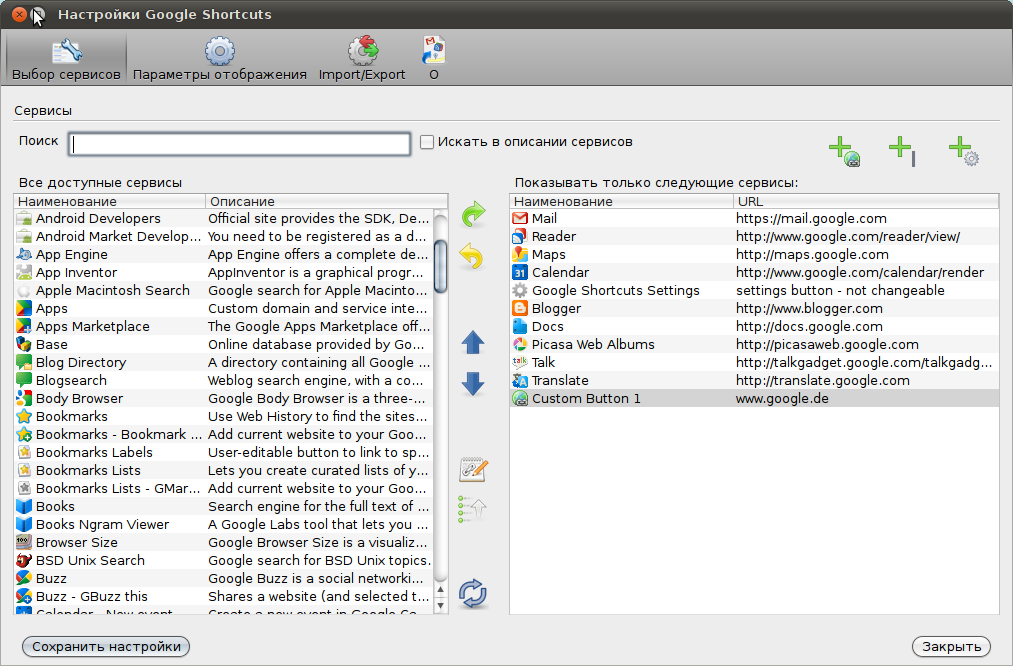Move selected service down with blue arrow
Image resolution: width=1013 pixels, height=666 pixels.
pyautogui.click(x=473, y=384)
